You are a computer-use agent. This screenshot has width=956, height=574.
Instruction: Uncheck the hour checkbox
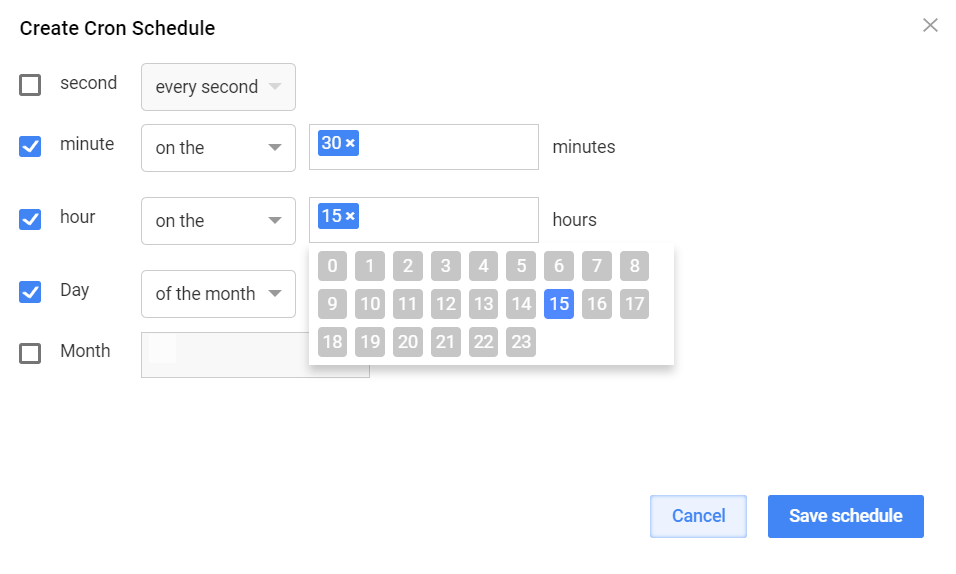coord(30,219)
